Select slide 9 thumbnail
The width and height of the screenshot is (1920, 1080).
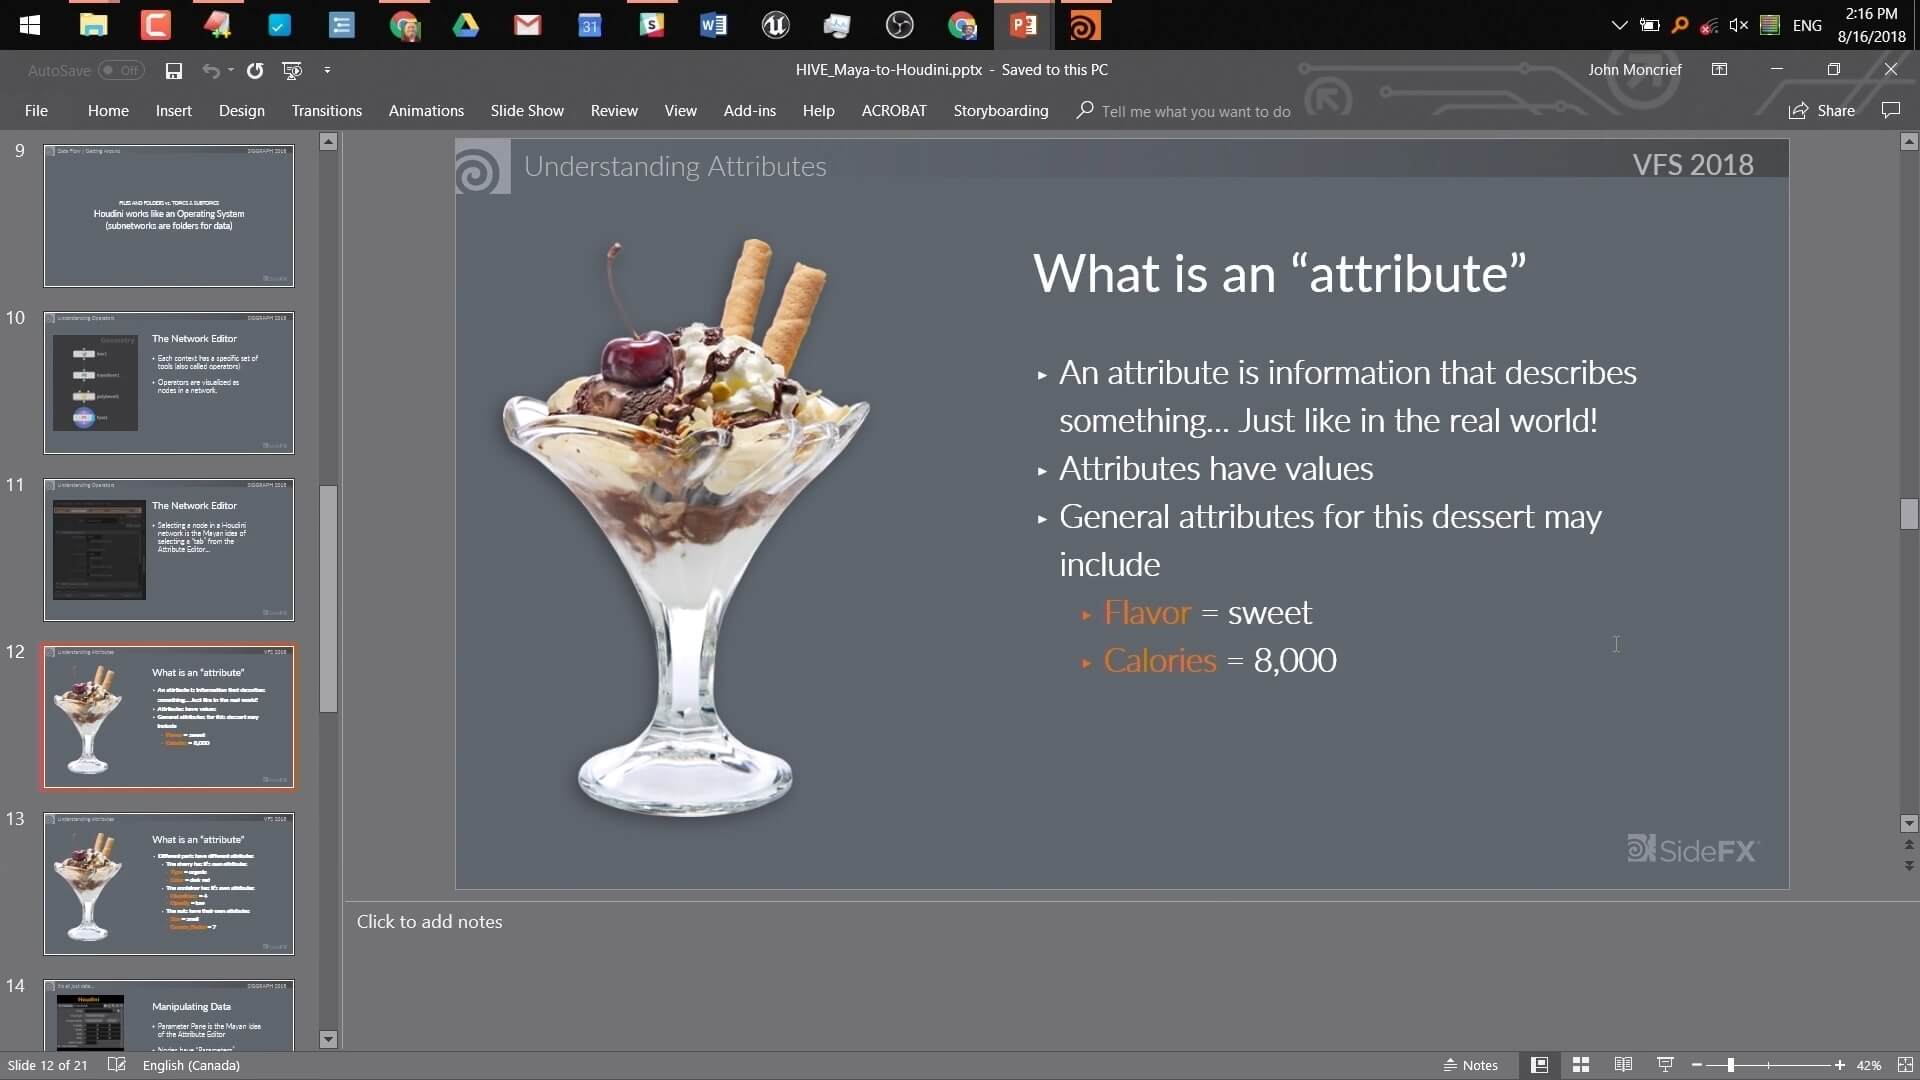[169, 215]
